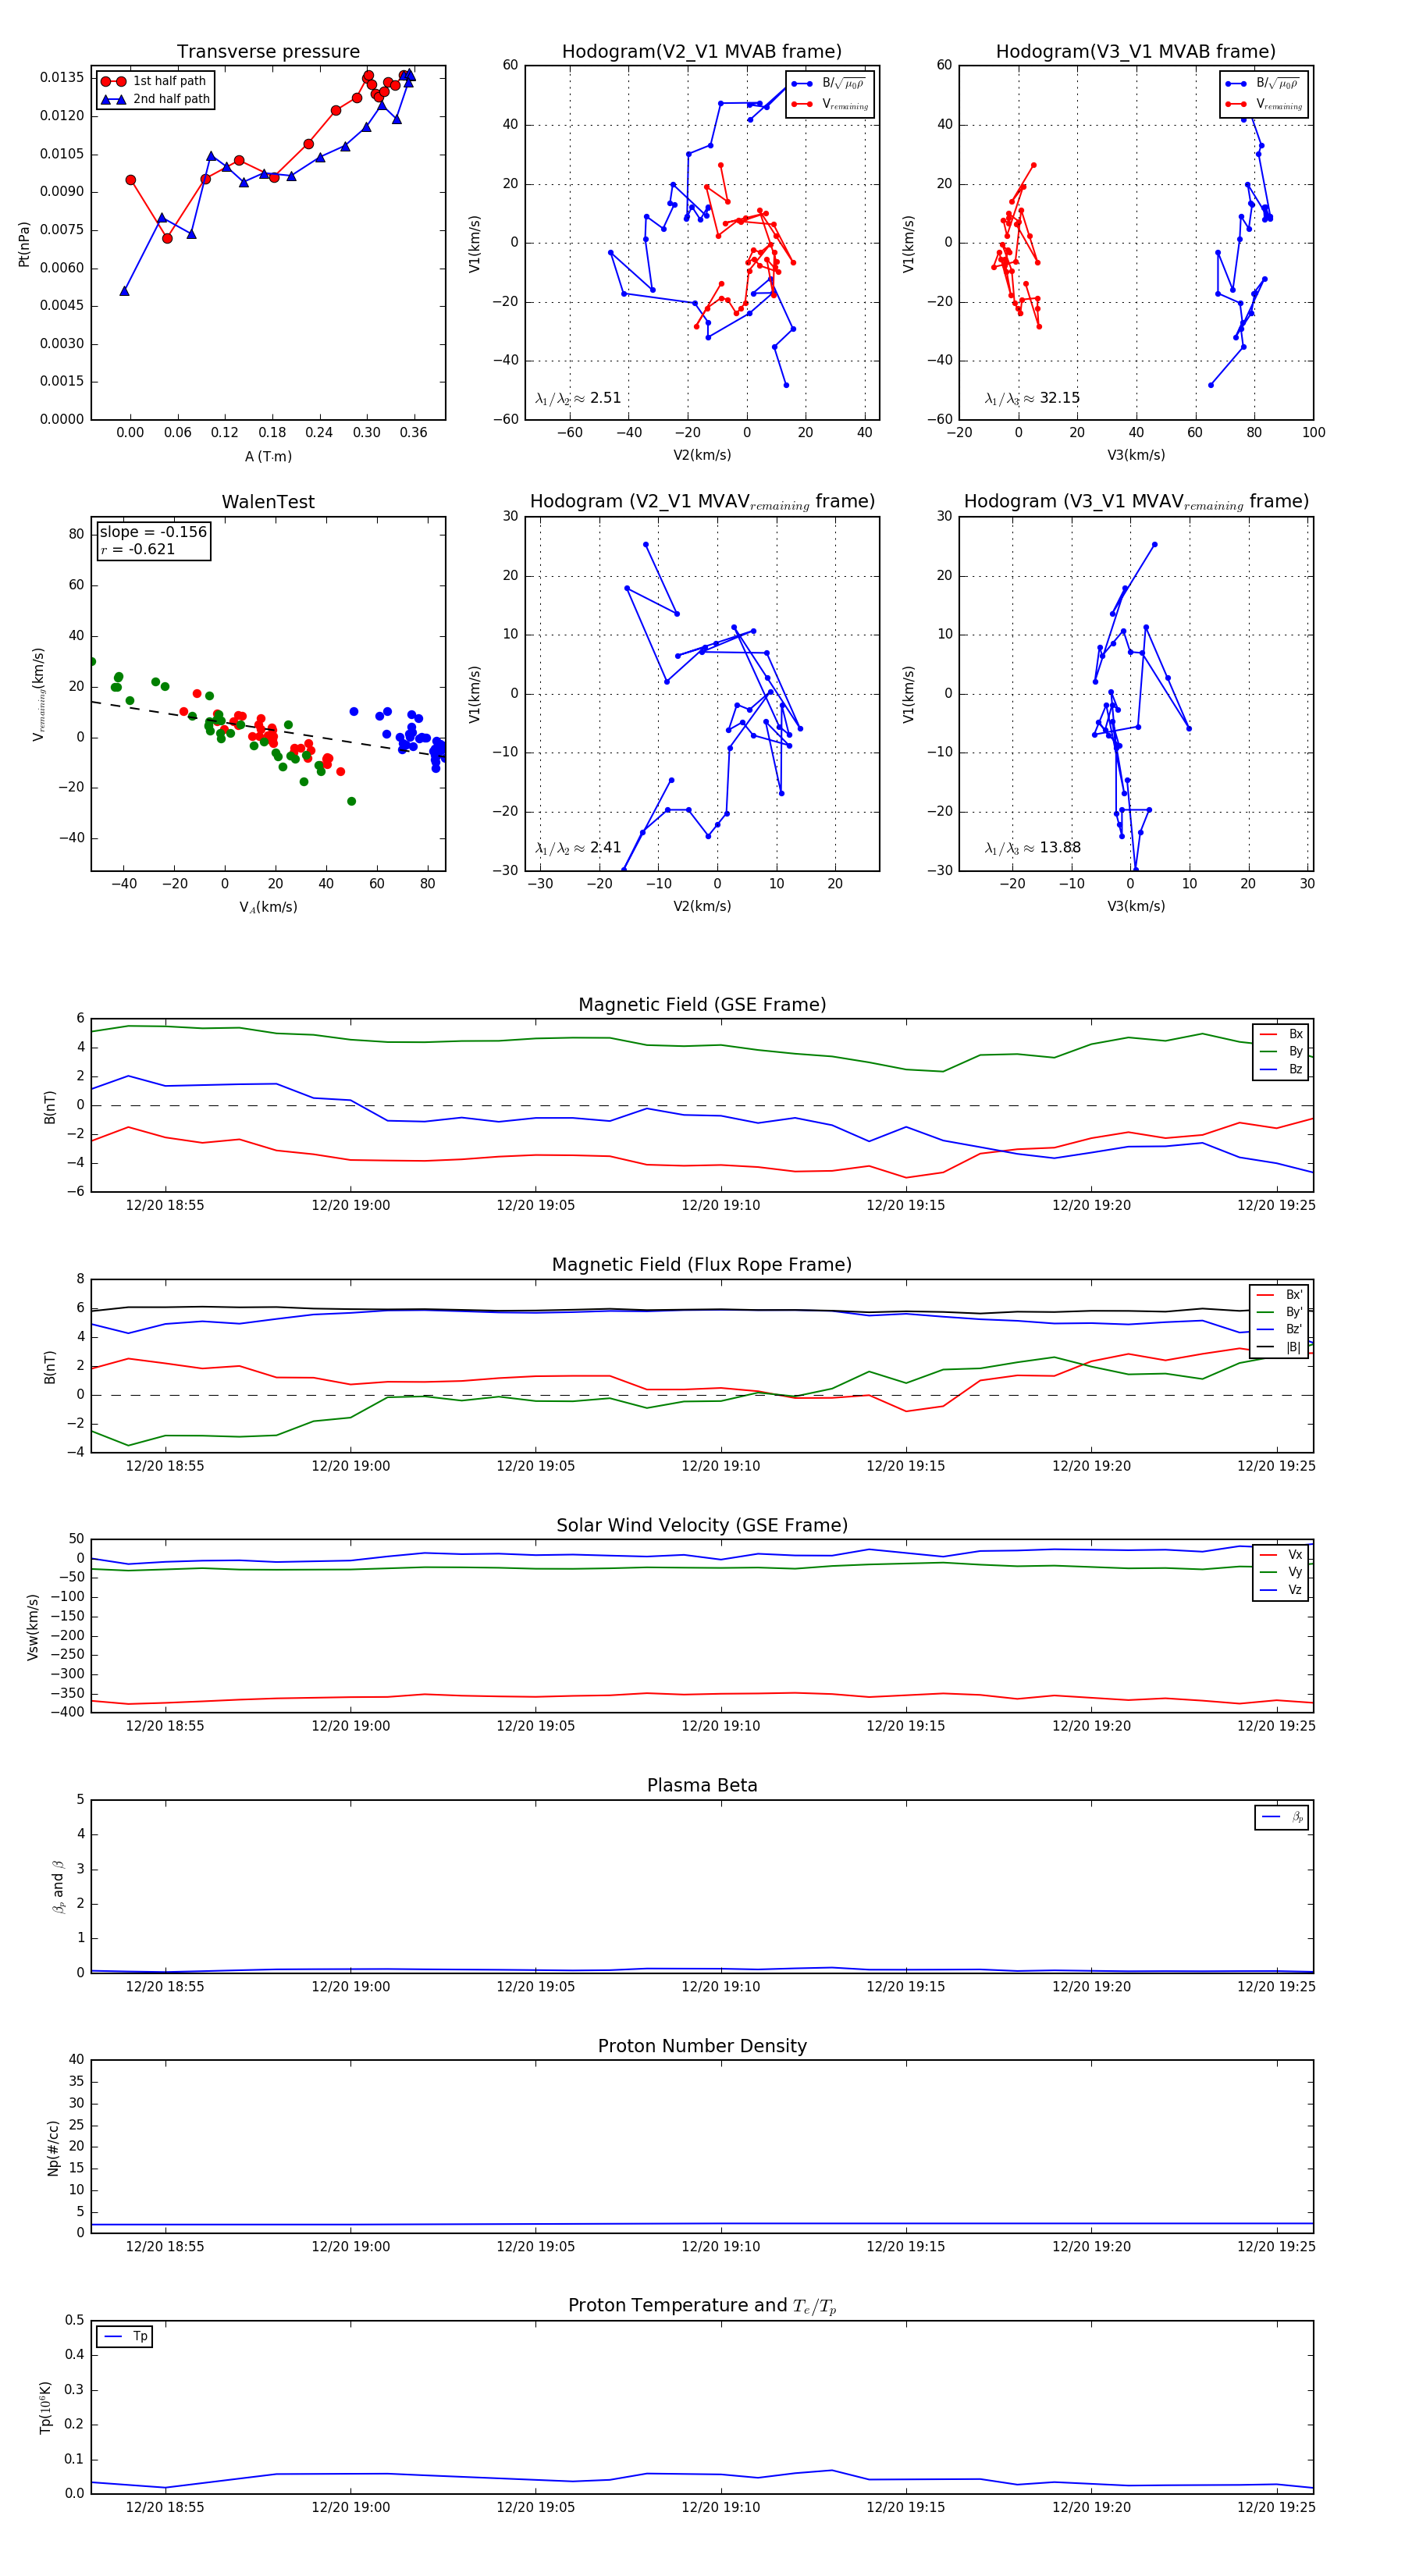The width and height of the screenshot is (1405, 2576).
Task: Click '12/20 19:25' tick under Proton Temperature plot
Action: tap(1276, 2507)
